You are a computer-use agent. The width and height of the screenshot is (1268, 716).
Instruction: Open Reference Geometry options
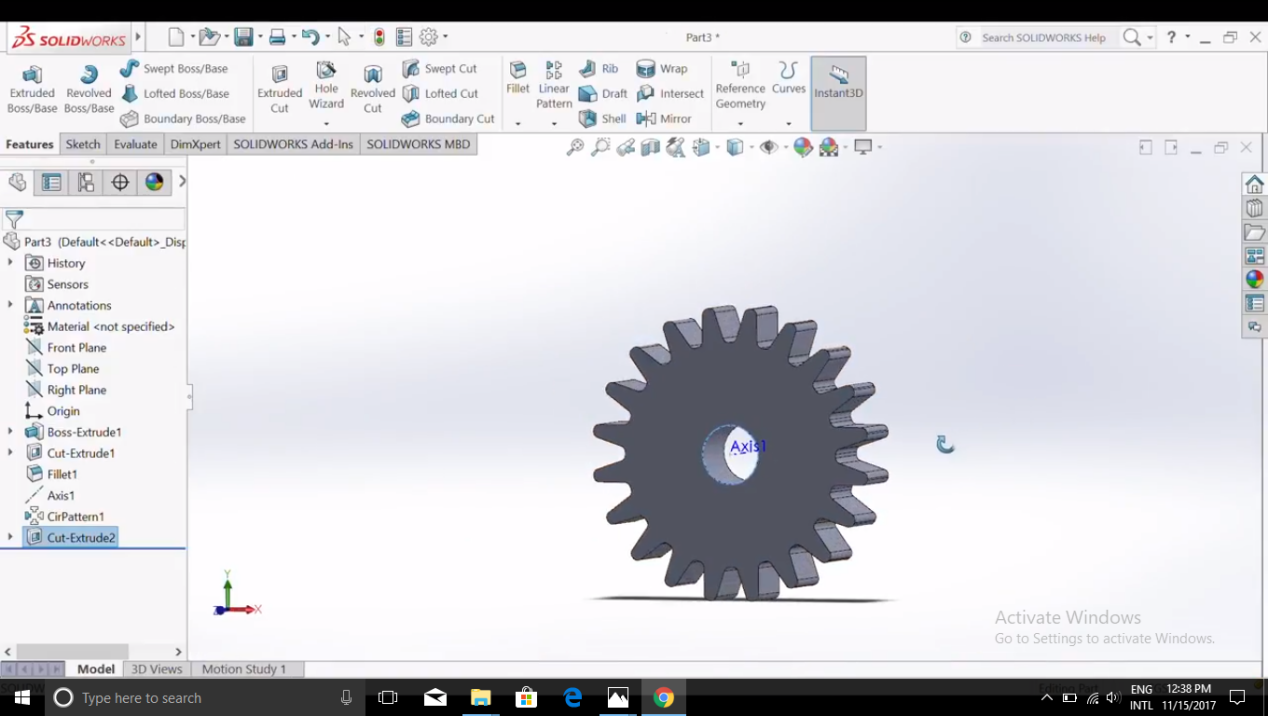740,85
